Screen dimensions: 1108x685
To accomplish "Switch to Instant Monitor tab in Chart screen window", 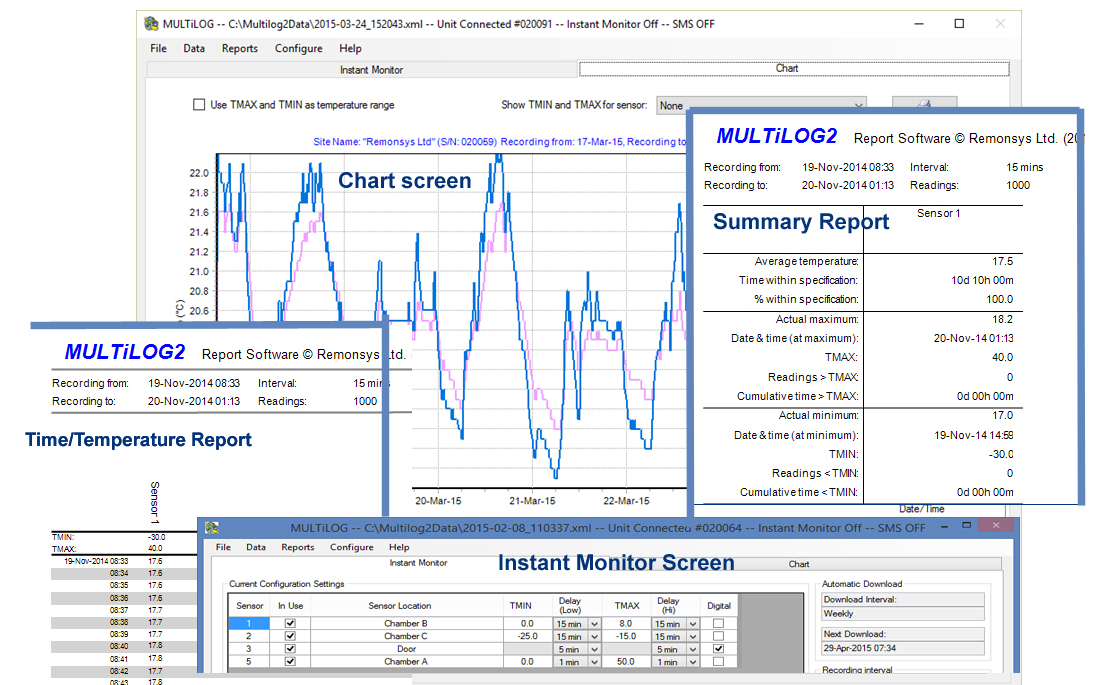I will pyautogui.click(x=363, y=69).
